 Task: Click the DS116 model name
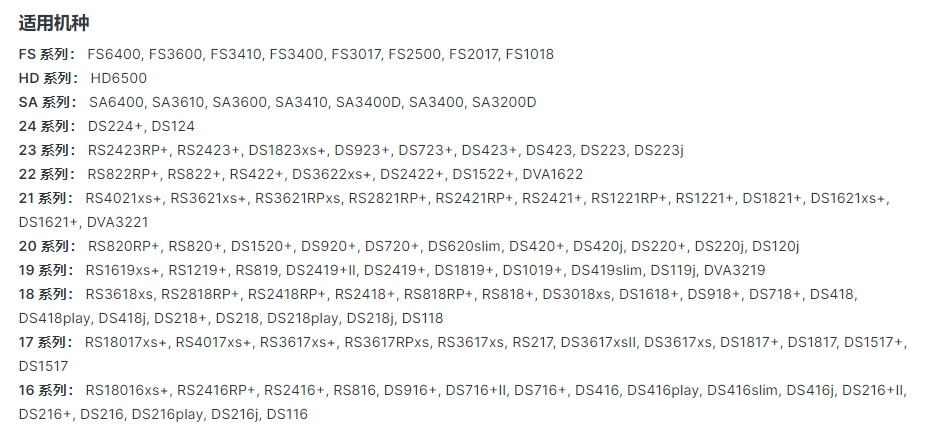pyautogui.click(x=287, y=414)
